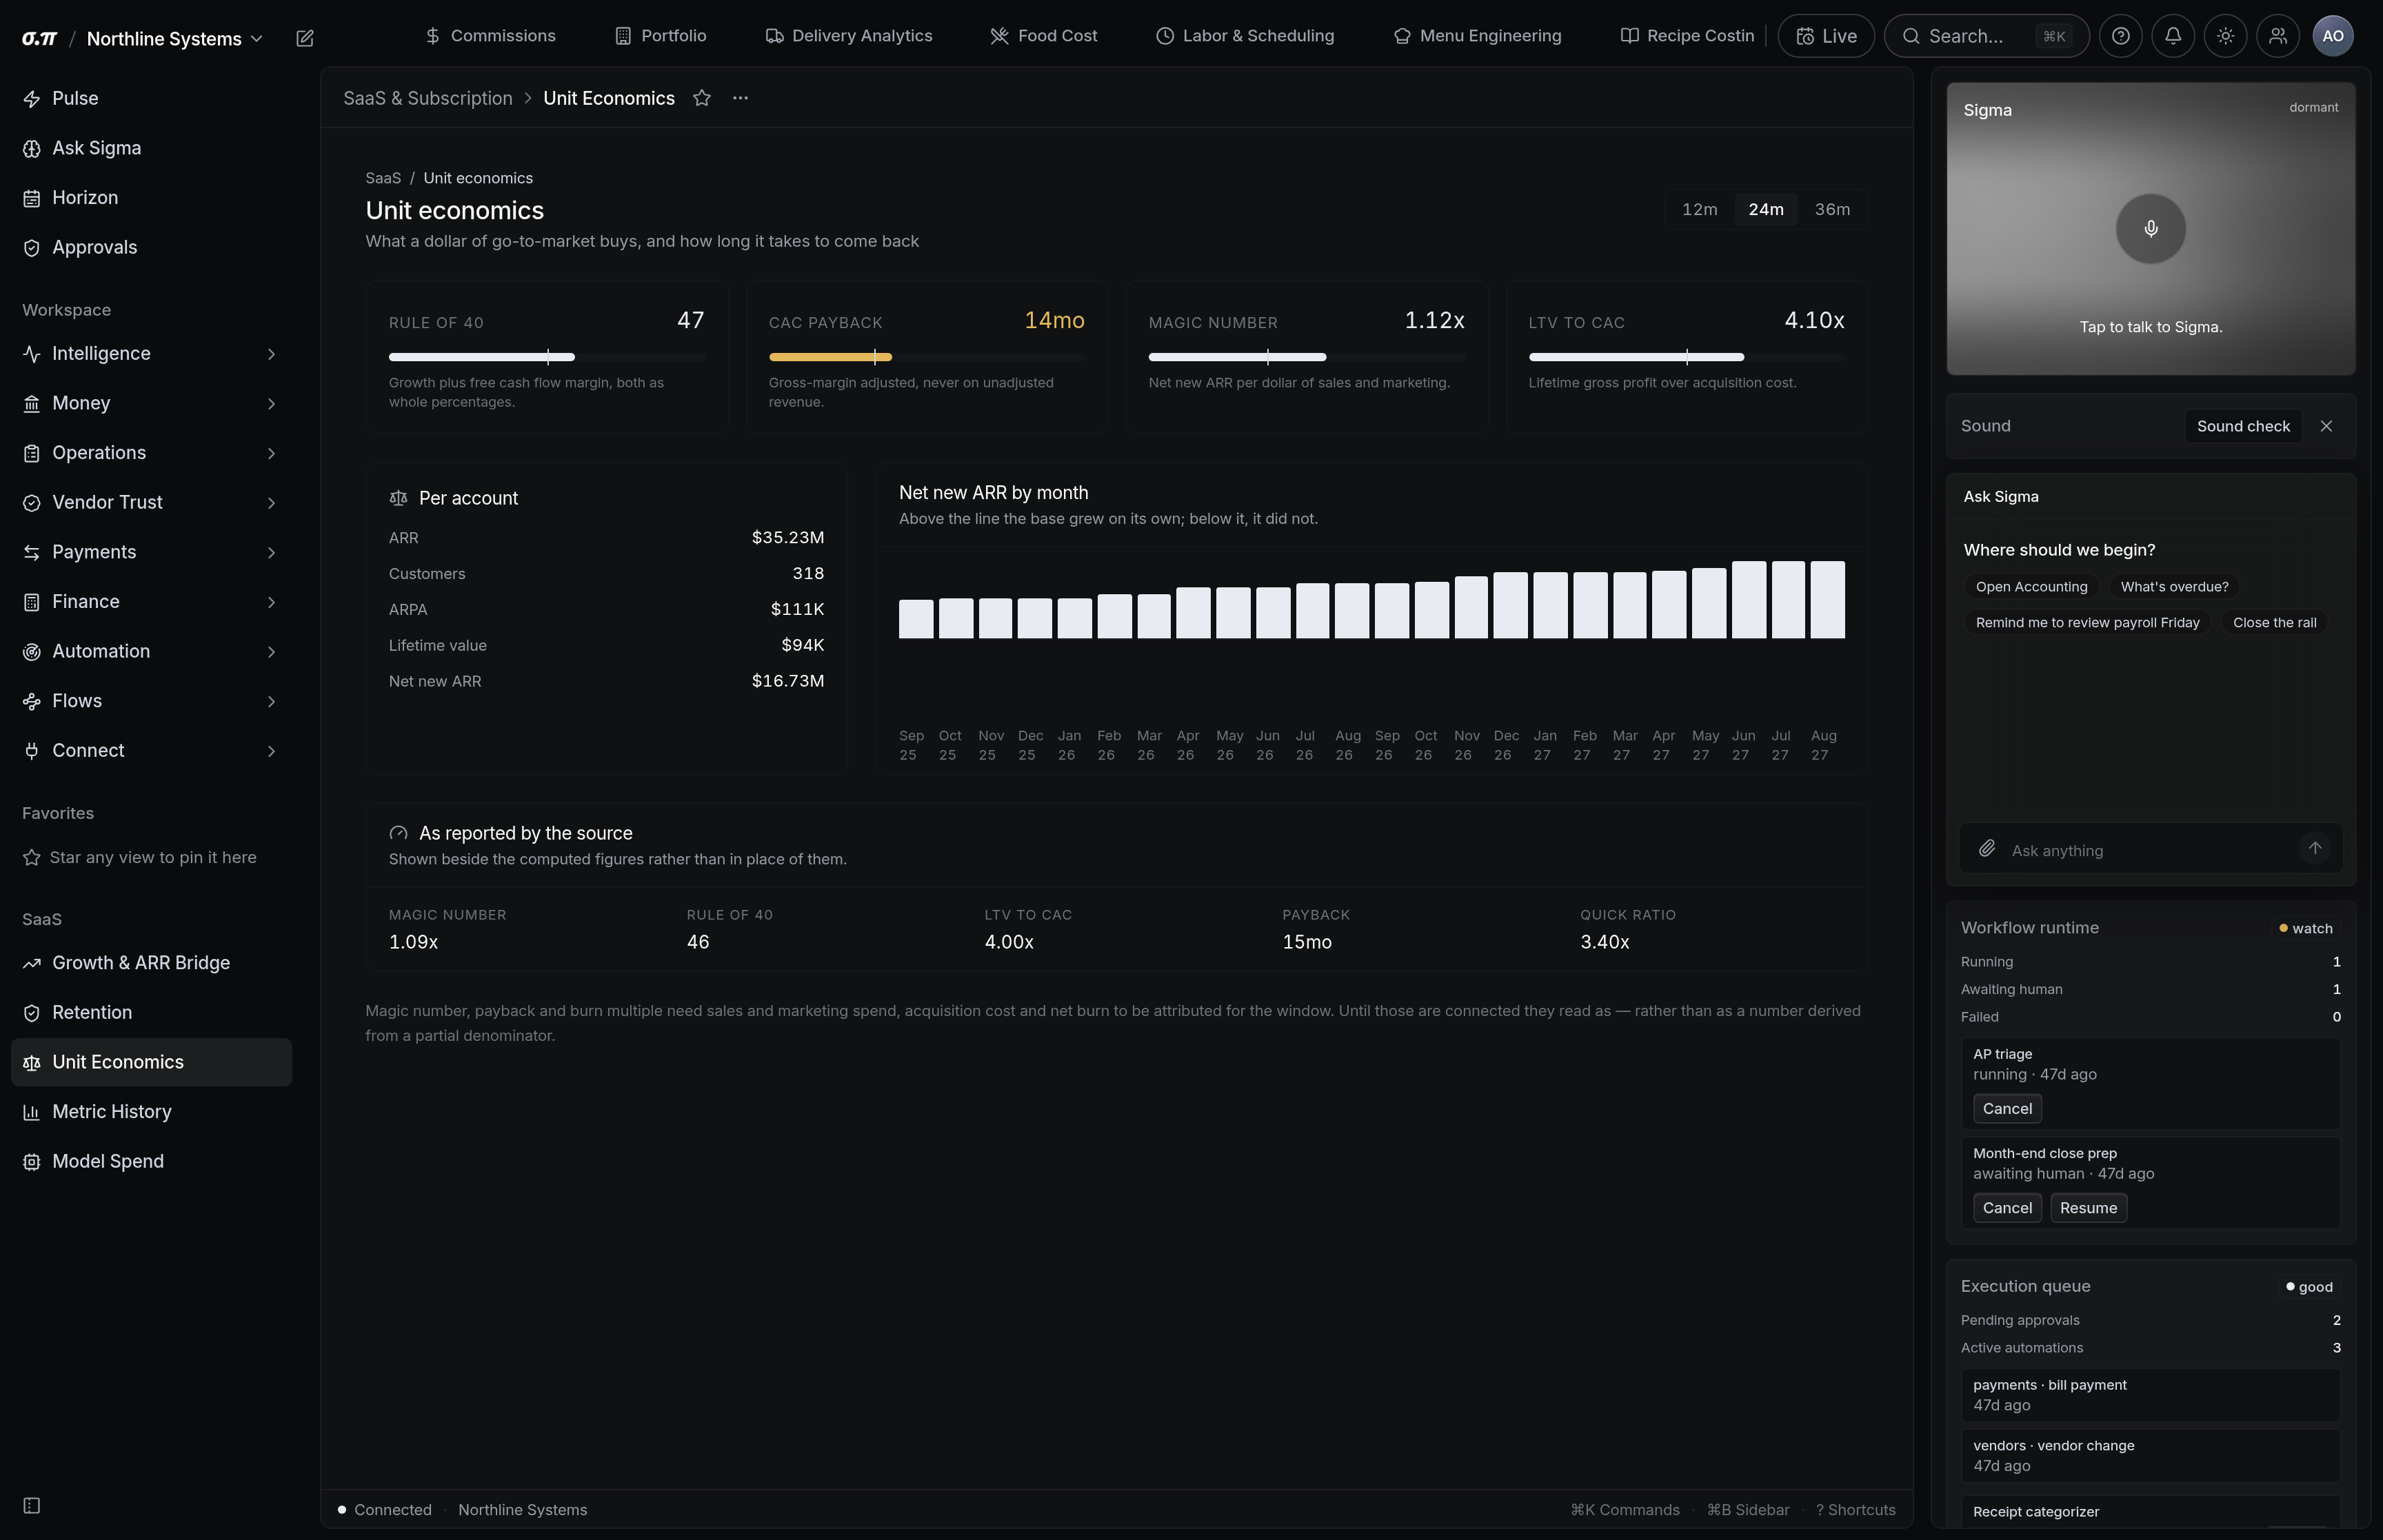The height and width of the screenshot is (1540, 2383).
Task: Click the Rule of 40 progress bar
Action: pos(547,357)
